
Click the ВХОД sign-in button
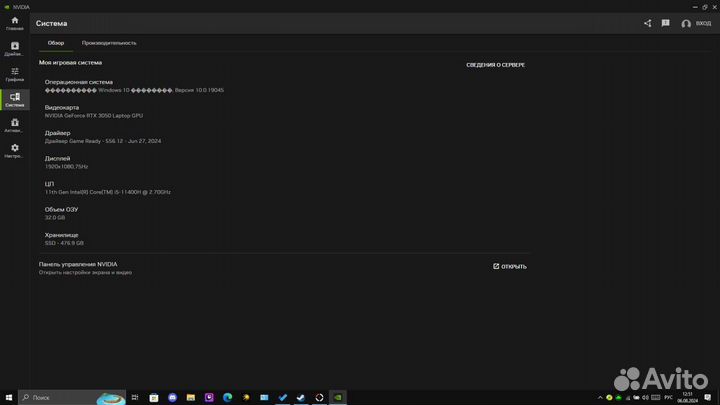[x=703, y=23]
